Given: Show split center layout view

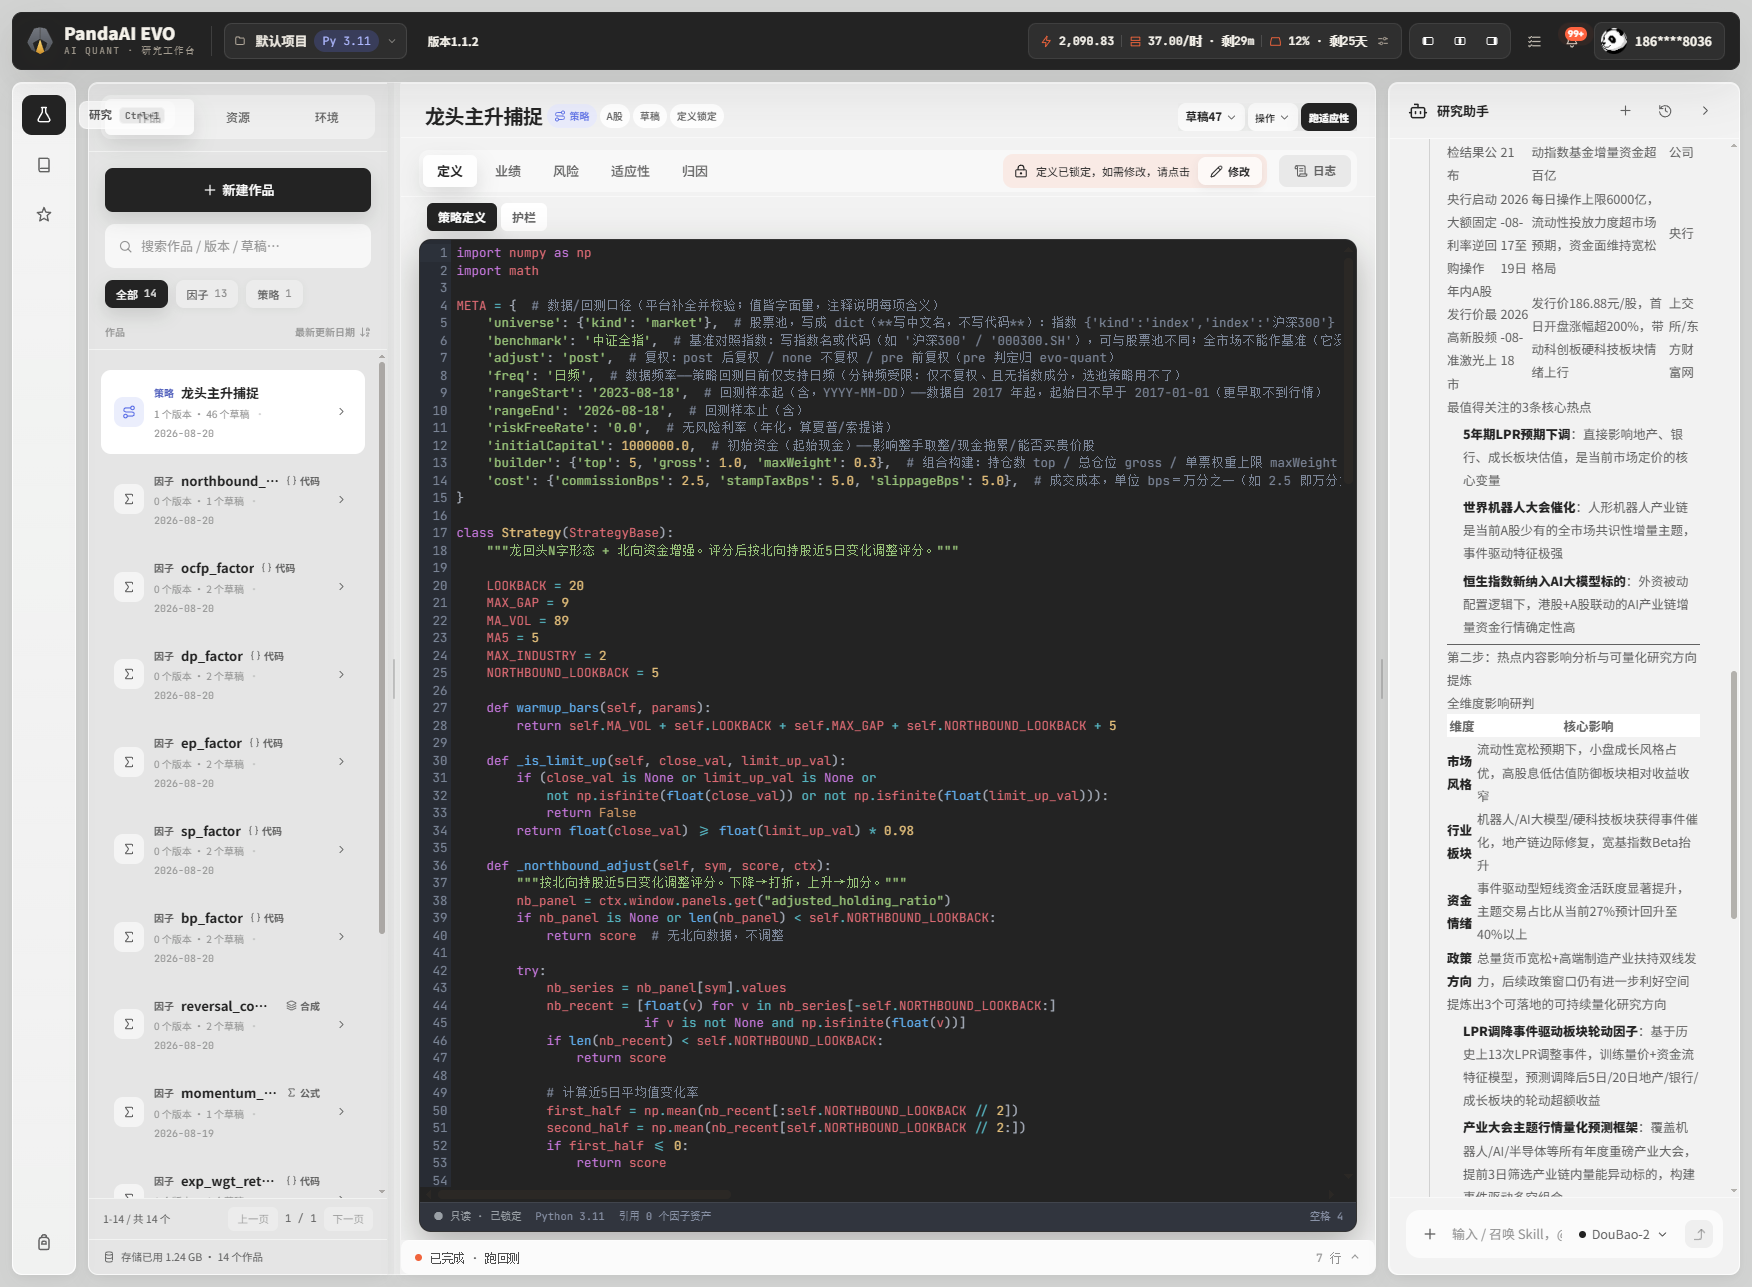Looking at the screenshot, I should 1460,41.
